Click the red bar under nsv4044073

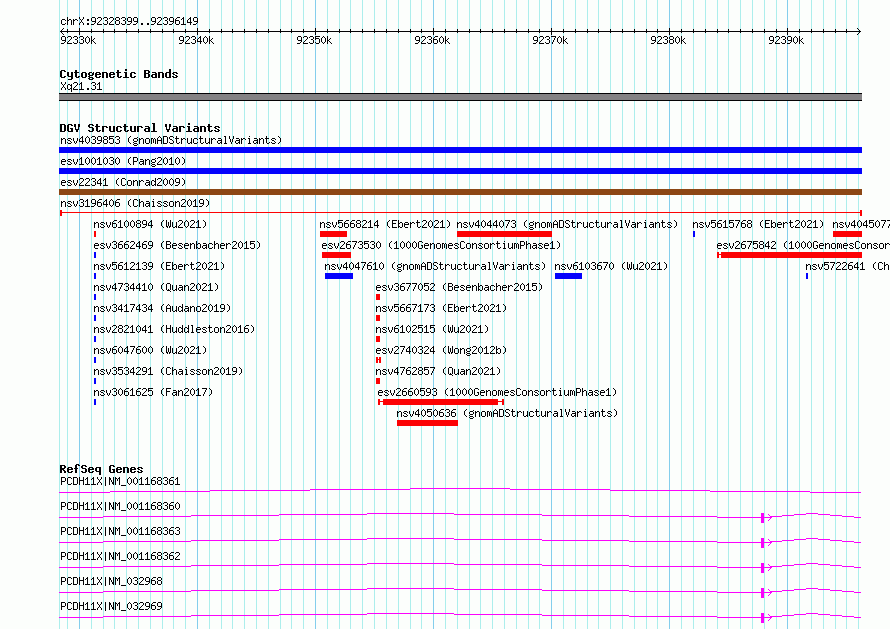coord(504,234)
